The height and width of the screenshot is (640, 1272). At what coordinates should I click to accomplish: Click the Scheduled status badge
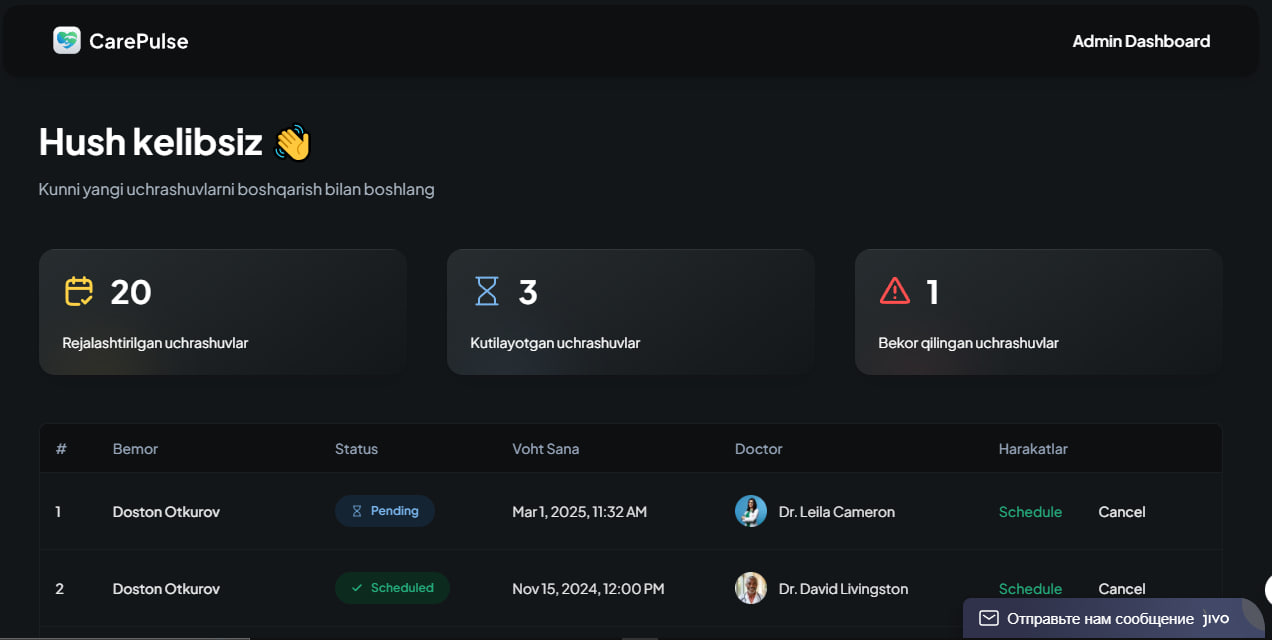coord(392,588)
